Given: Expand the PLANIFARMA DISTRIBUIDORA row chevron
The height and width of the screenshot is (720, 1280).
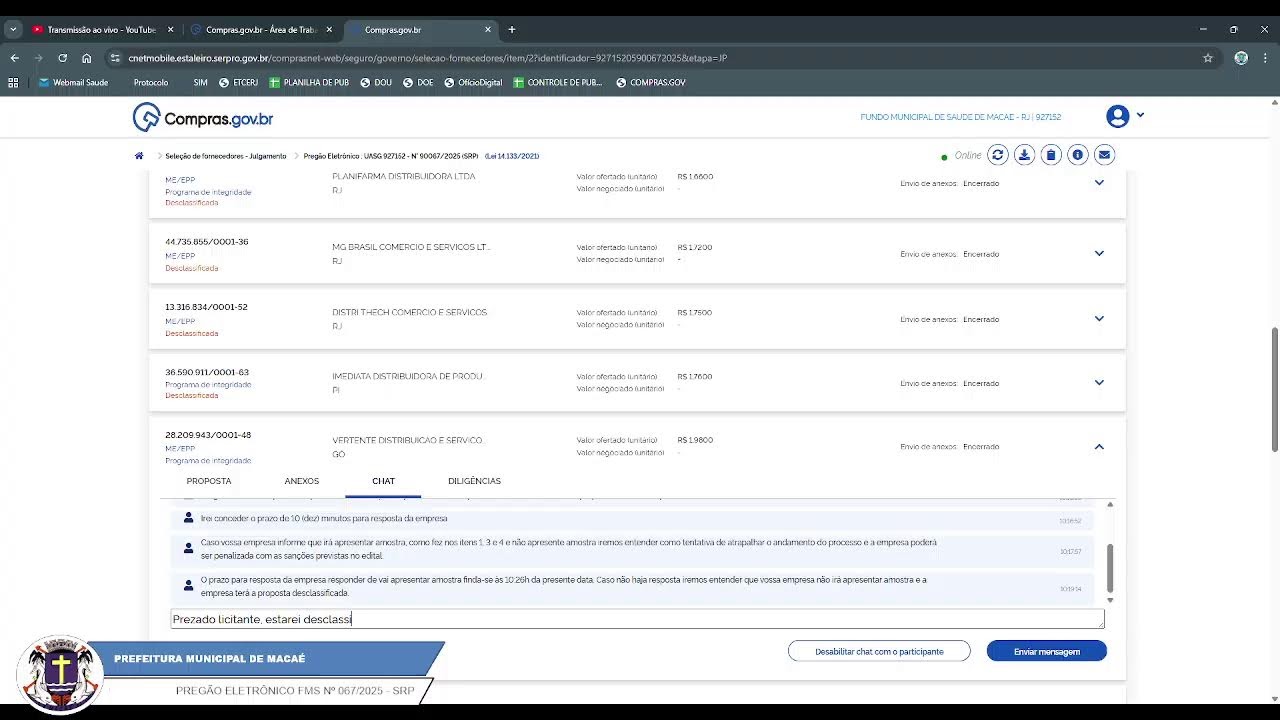Looking at the screenshot, I should click(x=1099, y=183).
